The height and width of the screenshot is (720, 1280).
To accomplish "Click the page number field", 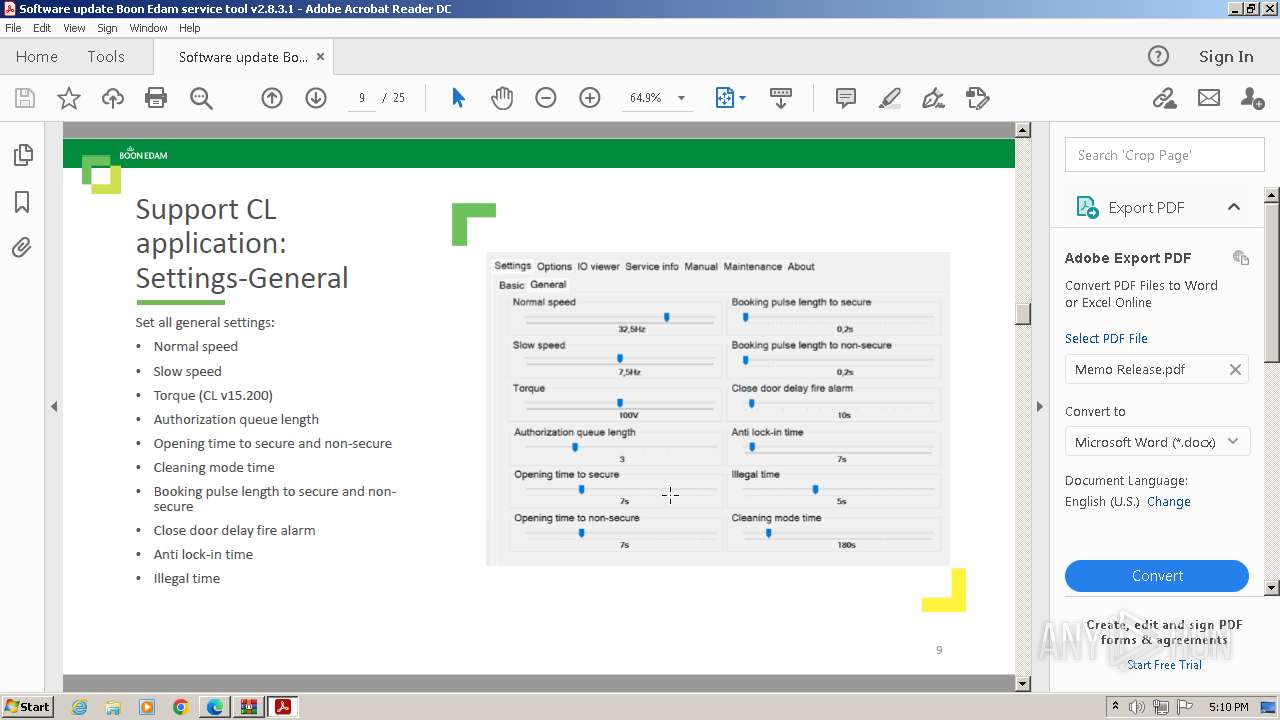I will (x=361, y=98).
